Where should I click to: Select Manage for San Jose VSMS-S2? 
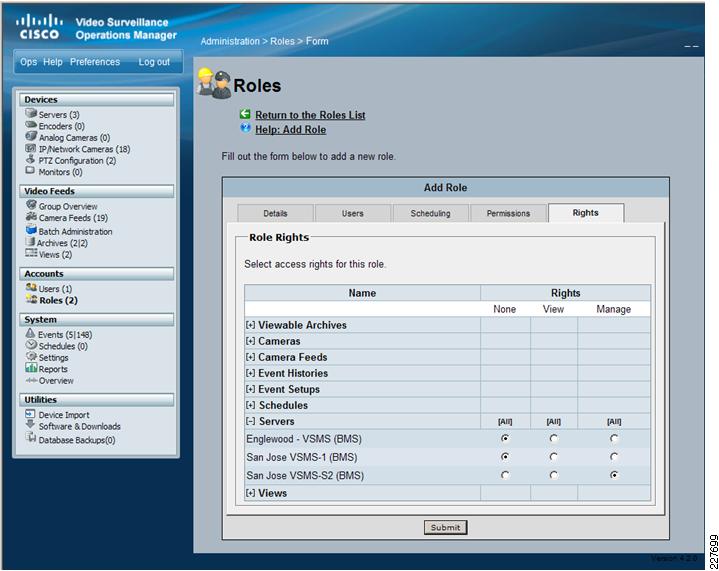pos(614,475)
